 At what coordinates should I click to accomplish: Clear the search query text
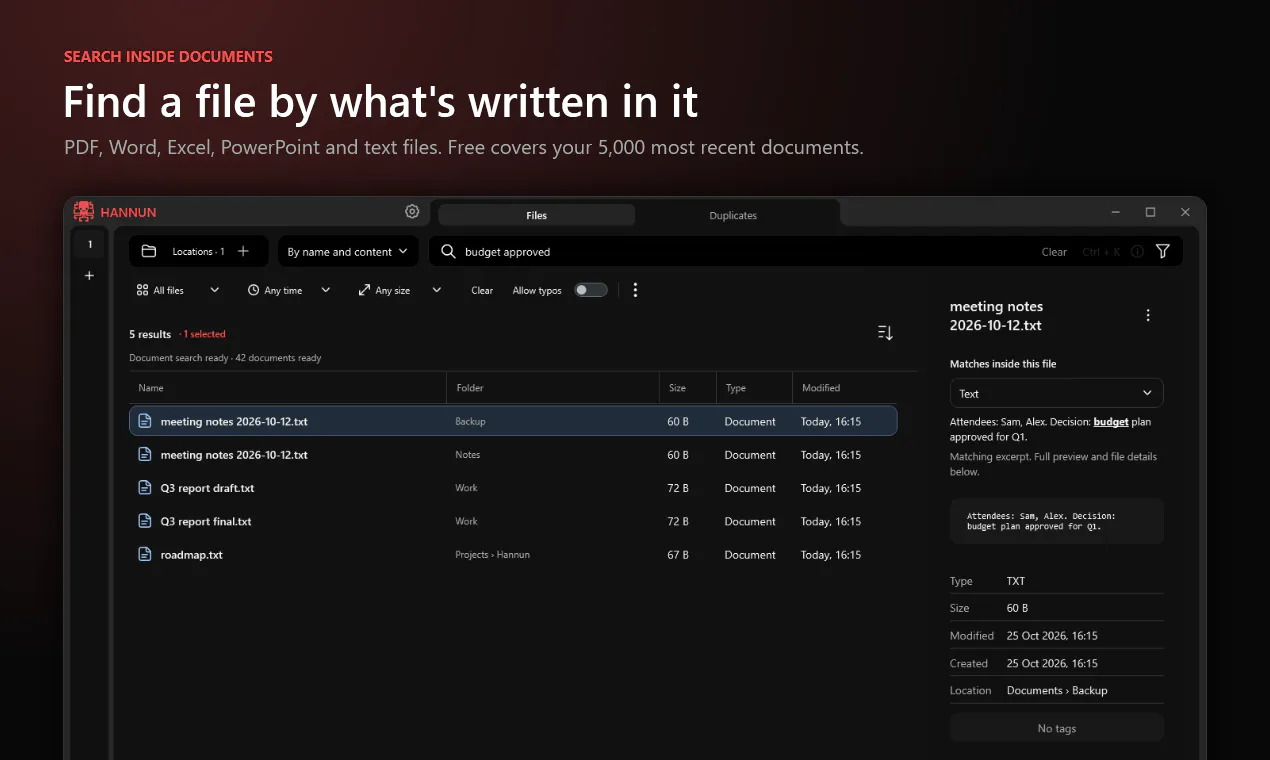click(x=1054, y=252)
